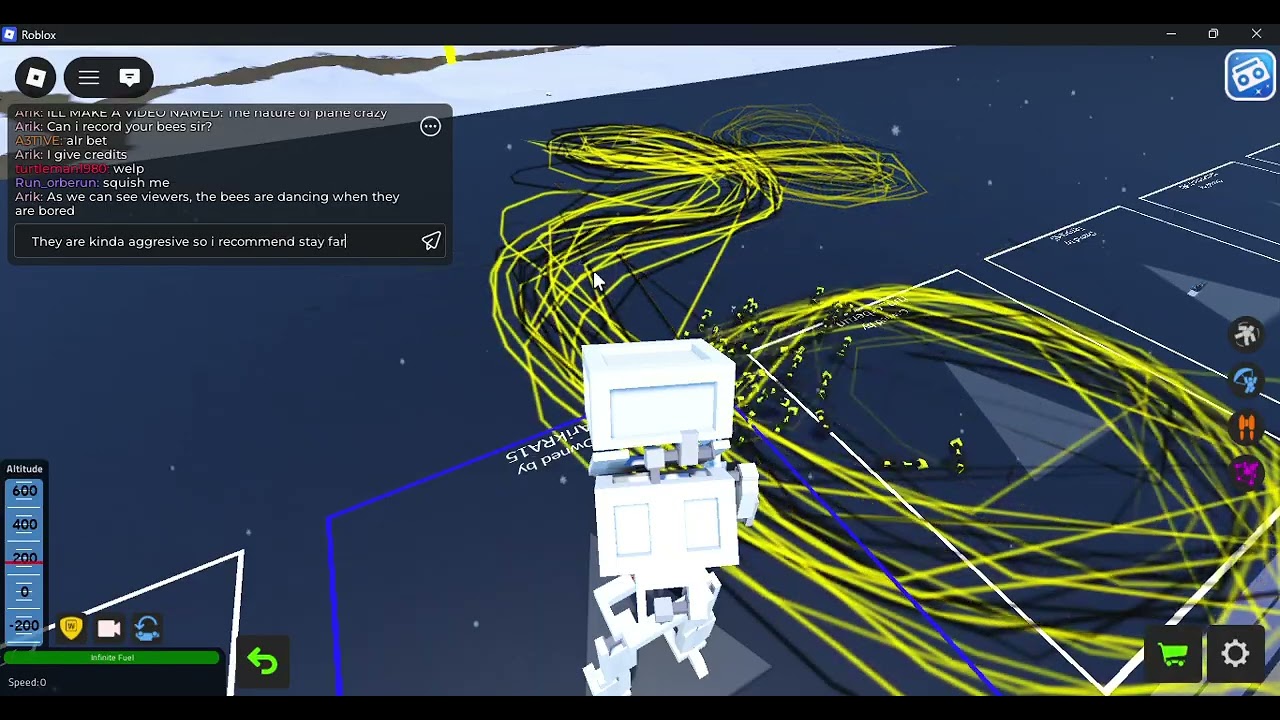
Task: Click chat line 'I give credits'
Action: coord(71,154)
